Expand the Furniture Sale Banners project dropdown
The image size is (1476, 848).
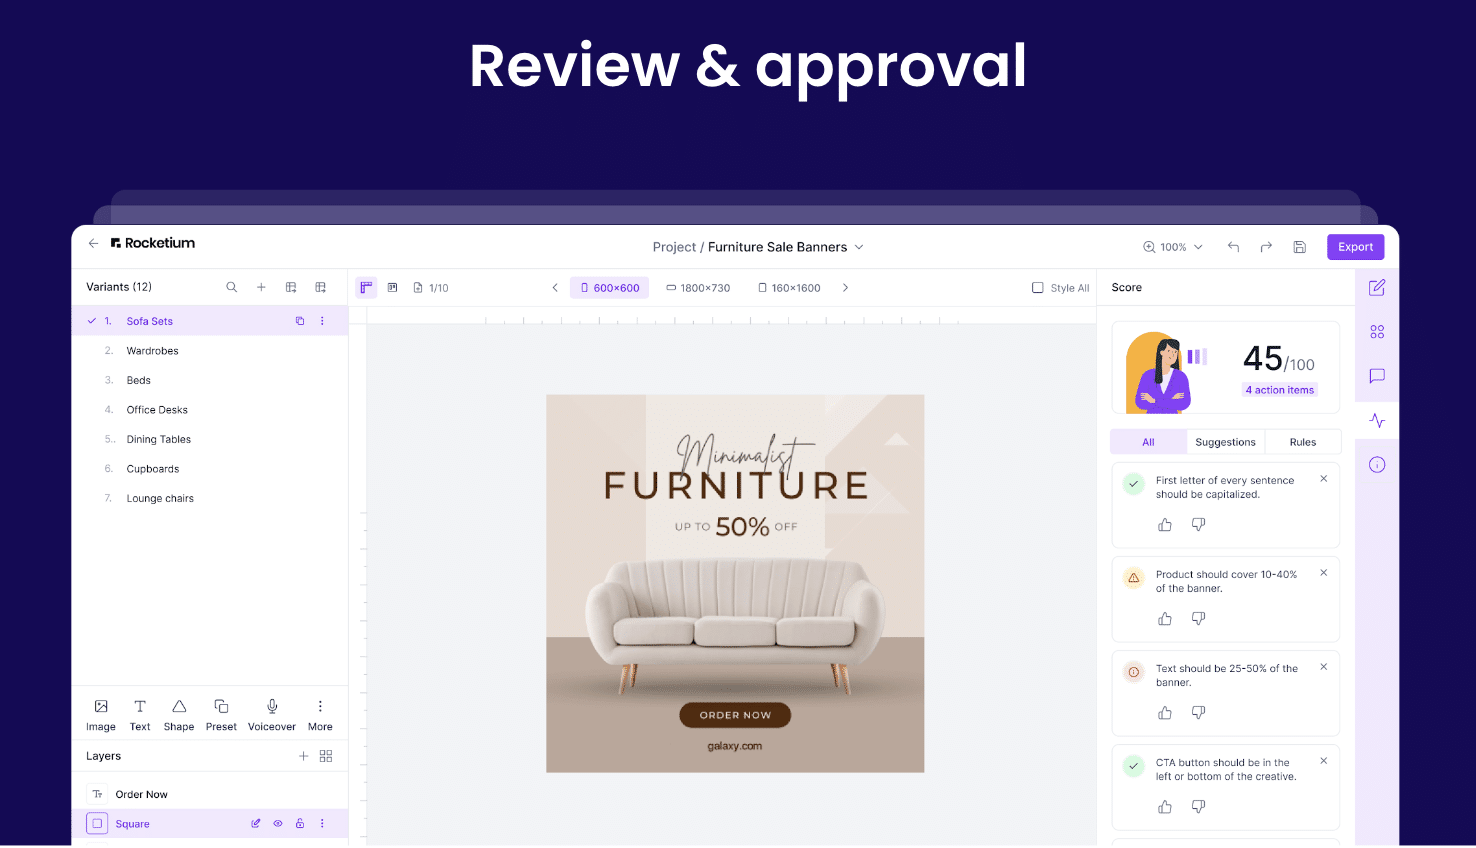859,247
